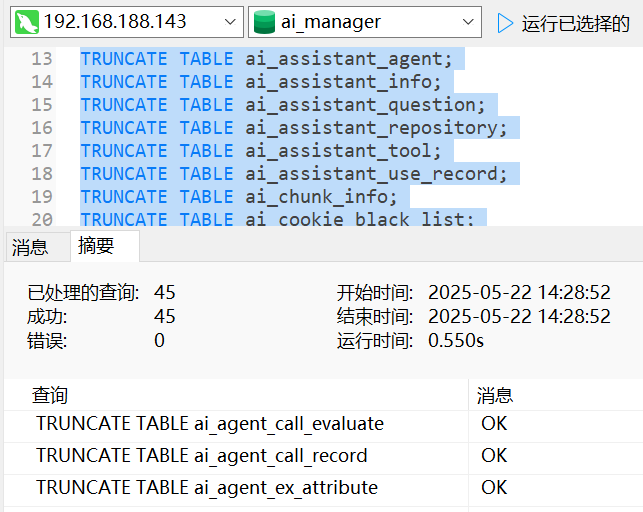Switch to the 消息 tab
The height and width of the screenshot is (512, 643).
[x=30, y=247]
